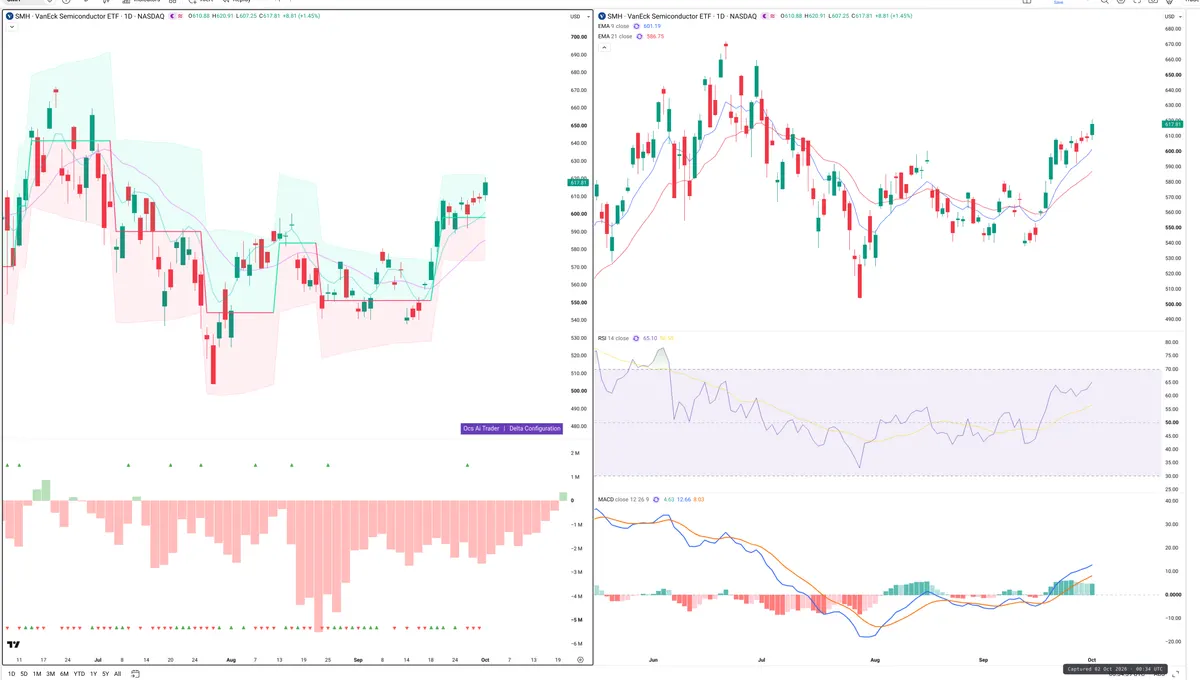This screenshot has width=1200, height=680.
Task: Click the 700.00 label on left price axis
Action: click(577, 37)
